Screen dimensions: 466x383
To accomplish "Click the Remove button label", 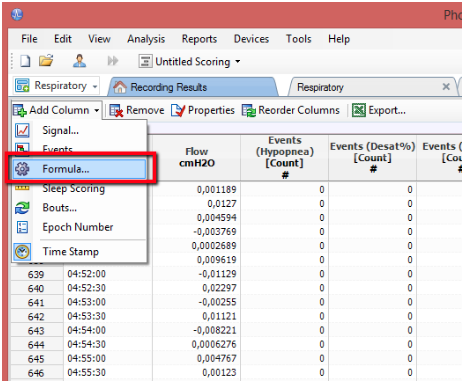I will [x=145, y=110].
